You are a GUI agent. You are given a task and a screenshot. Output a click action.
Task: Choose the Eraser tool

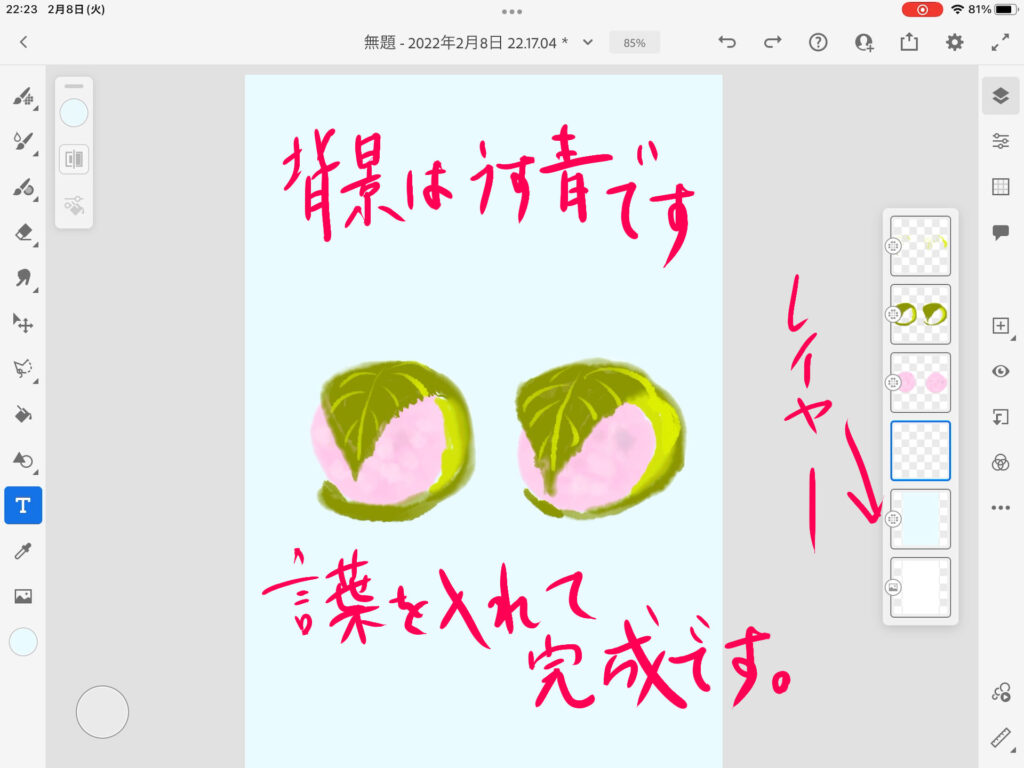[23, 232]
